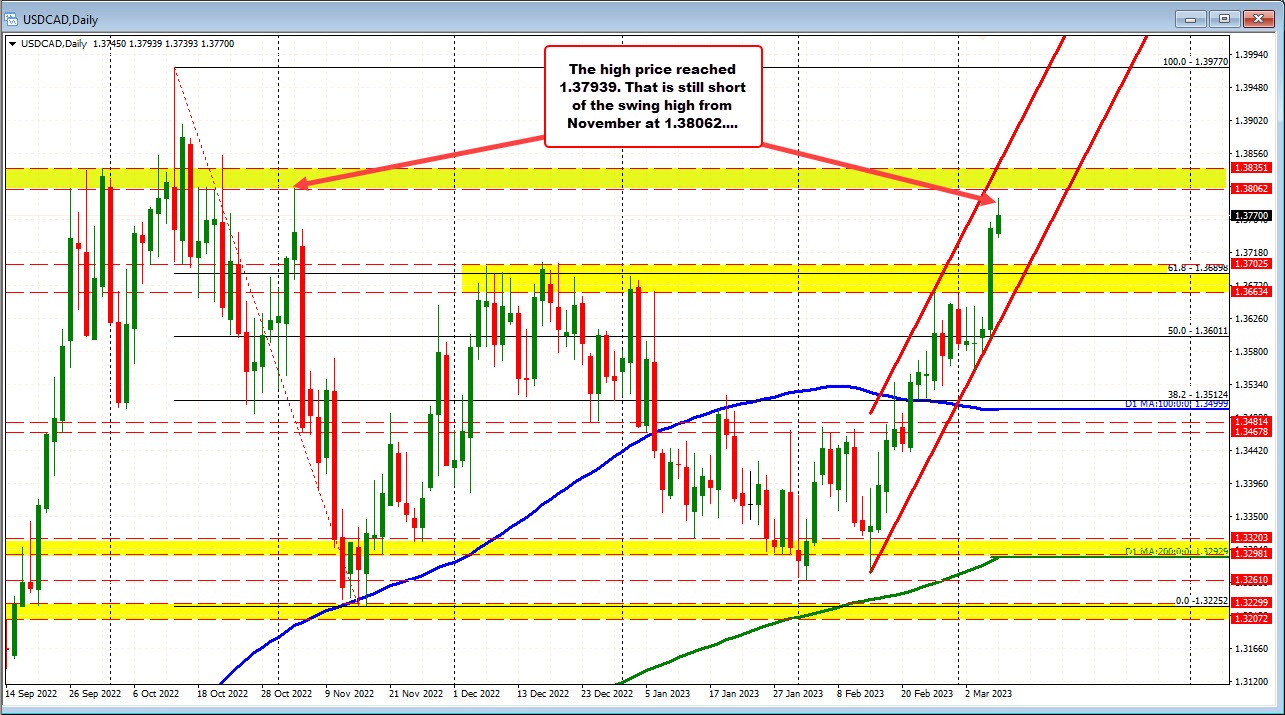
Task: Click the Fibonacci label 100.0 - 1.39770
Action: [x=1195, y=61]
